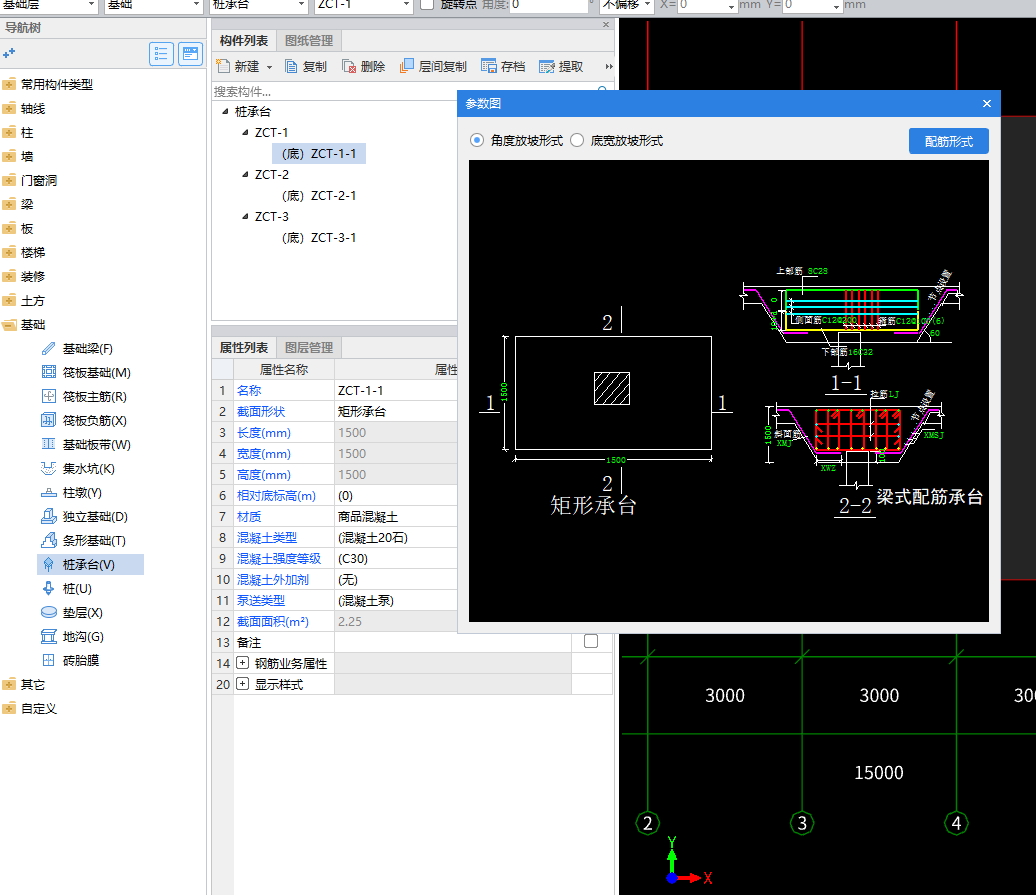Select 角度放坡形式 radio option

[477, 140]
